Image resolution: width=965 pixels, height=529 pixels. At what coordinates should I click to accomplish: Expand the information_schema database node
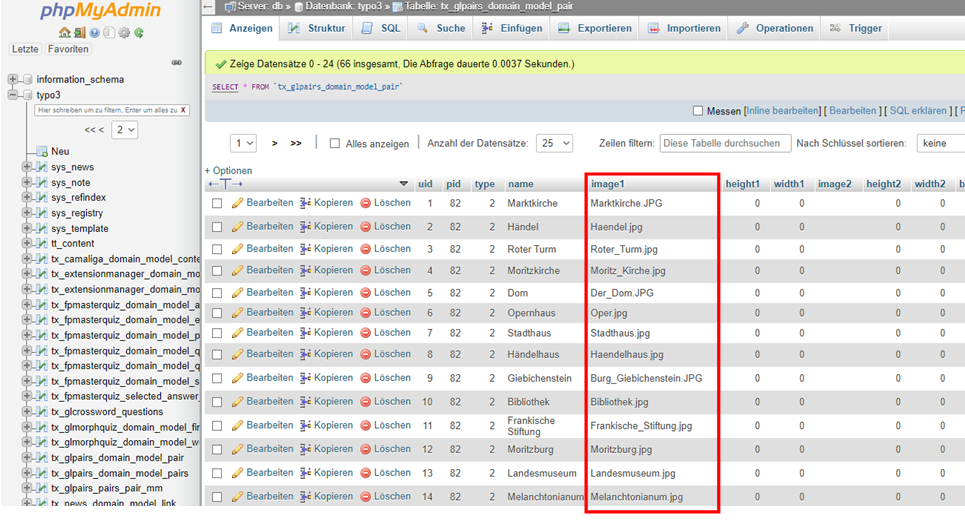pos(12,79)
